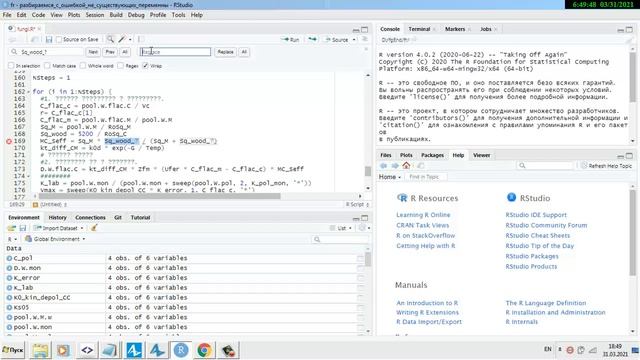Open the Source button dropdown arrow
Screen dimensions: 640x360
(354, 40)
